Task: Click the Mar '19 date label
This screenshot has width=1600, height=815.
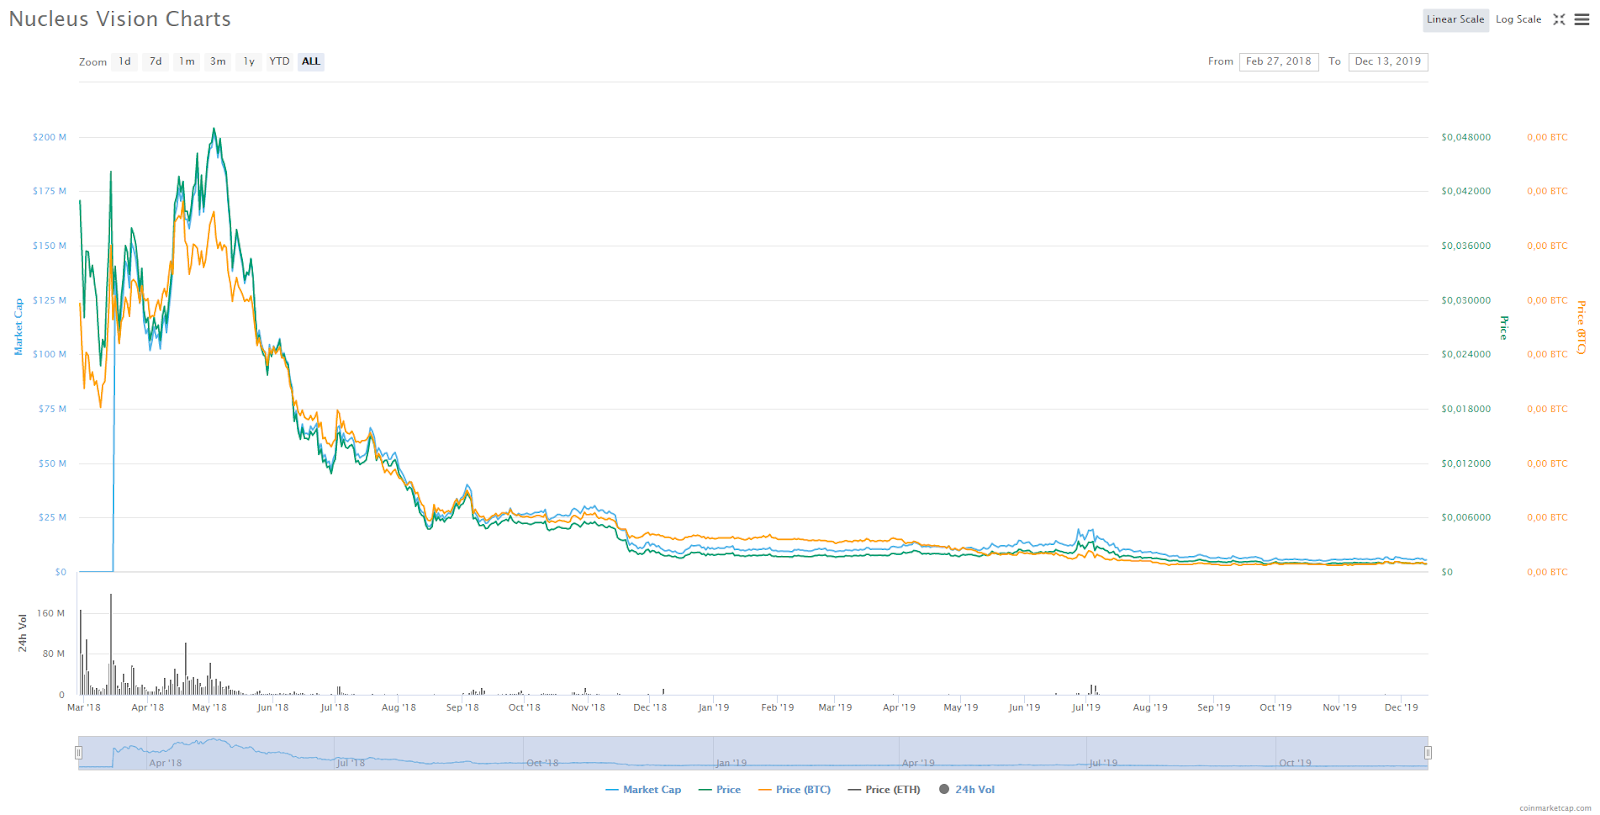Action: 836,708
